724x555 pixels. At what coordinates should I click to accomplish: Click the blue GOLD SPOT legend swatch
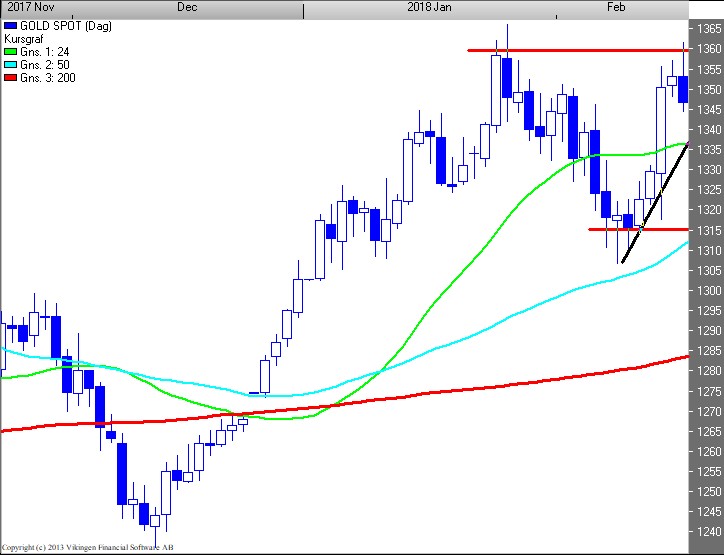[10, 23]
